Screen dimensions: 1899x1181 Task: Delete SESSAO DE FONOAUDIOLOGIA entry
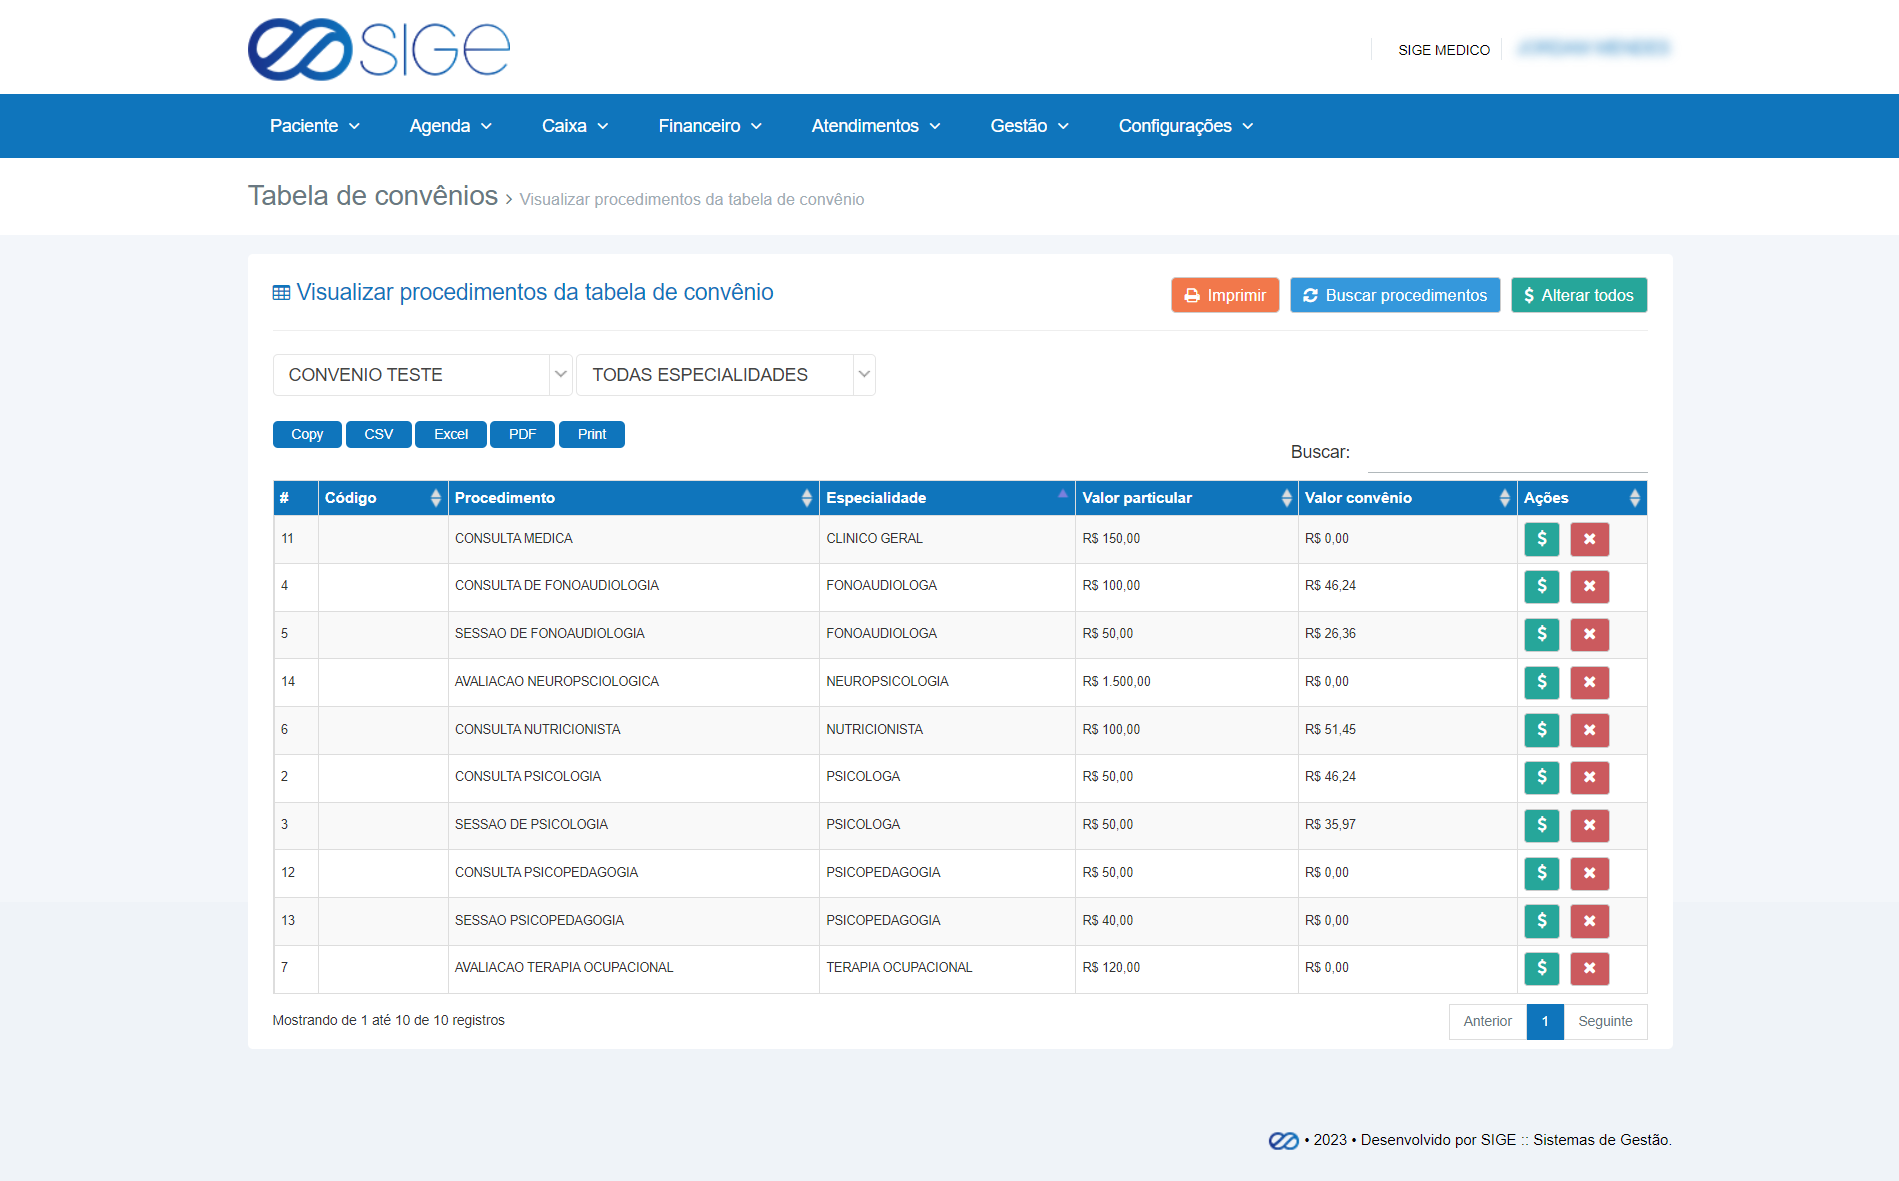coord(1589,634)
